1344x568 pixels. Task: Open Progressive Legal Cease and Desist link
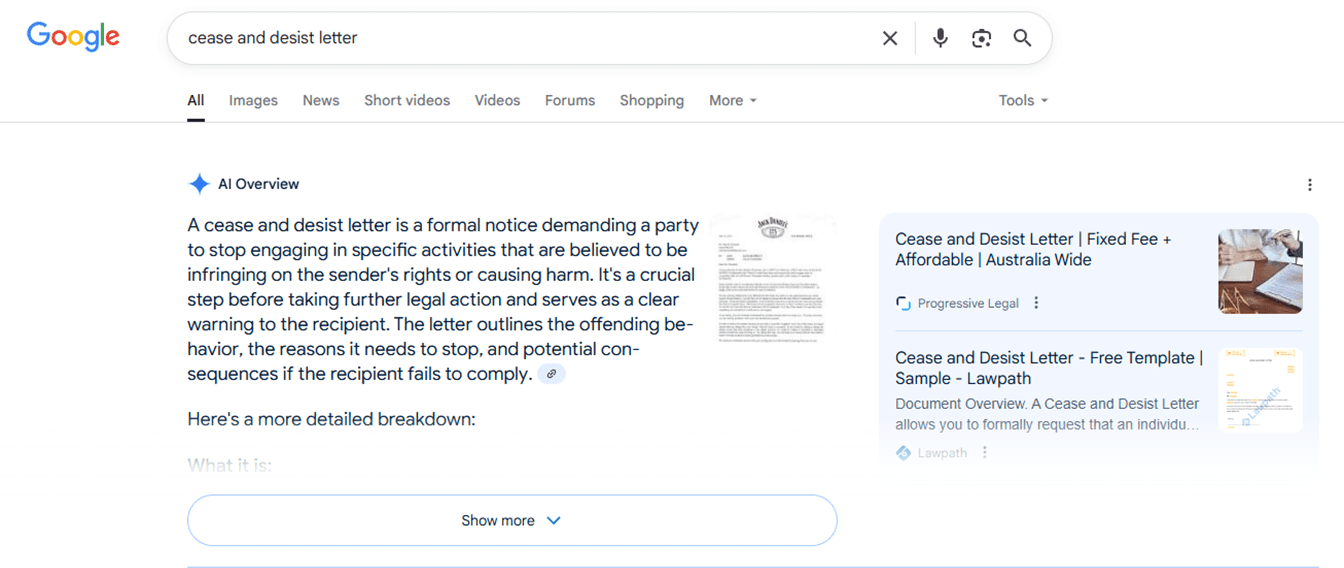pyautogui.click(x=1033, y=249)
